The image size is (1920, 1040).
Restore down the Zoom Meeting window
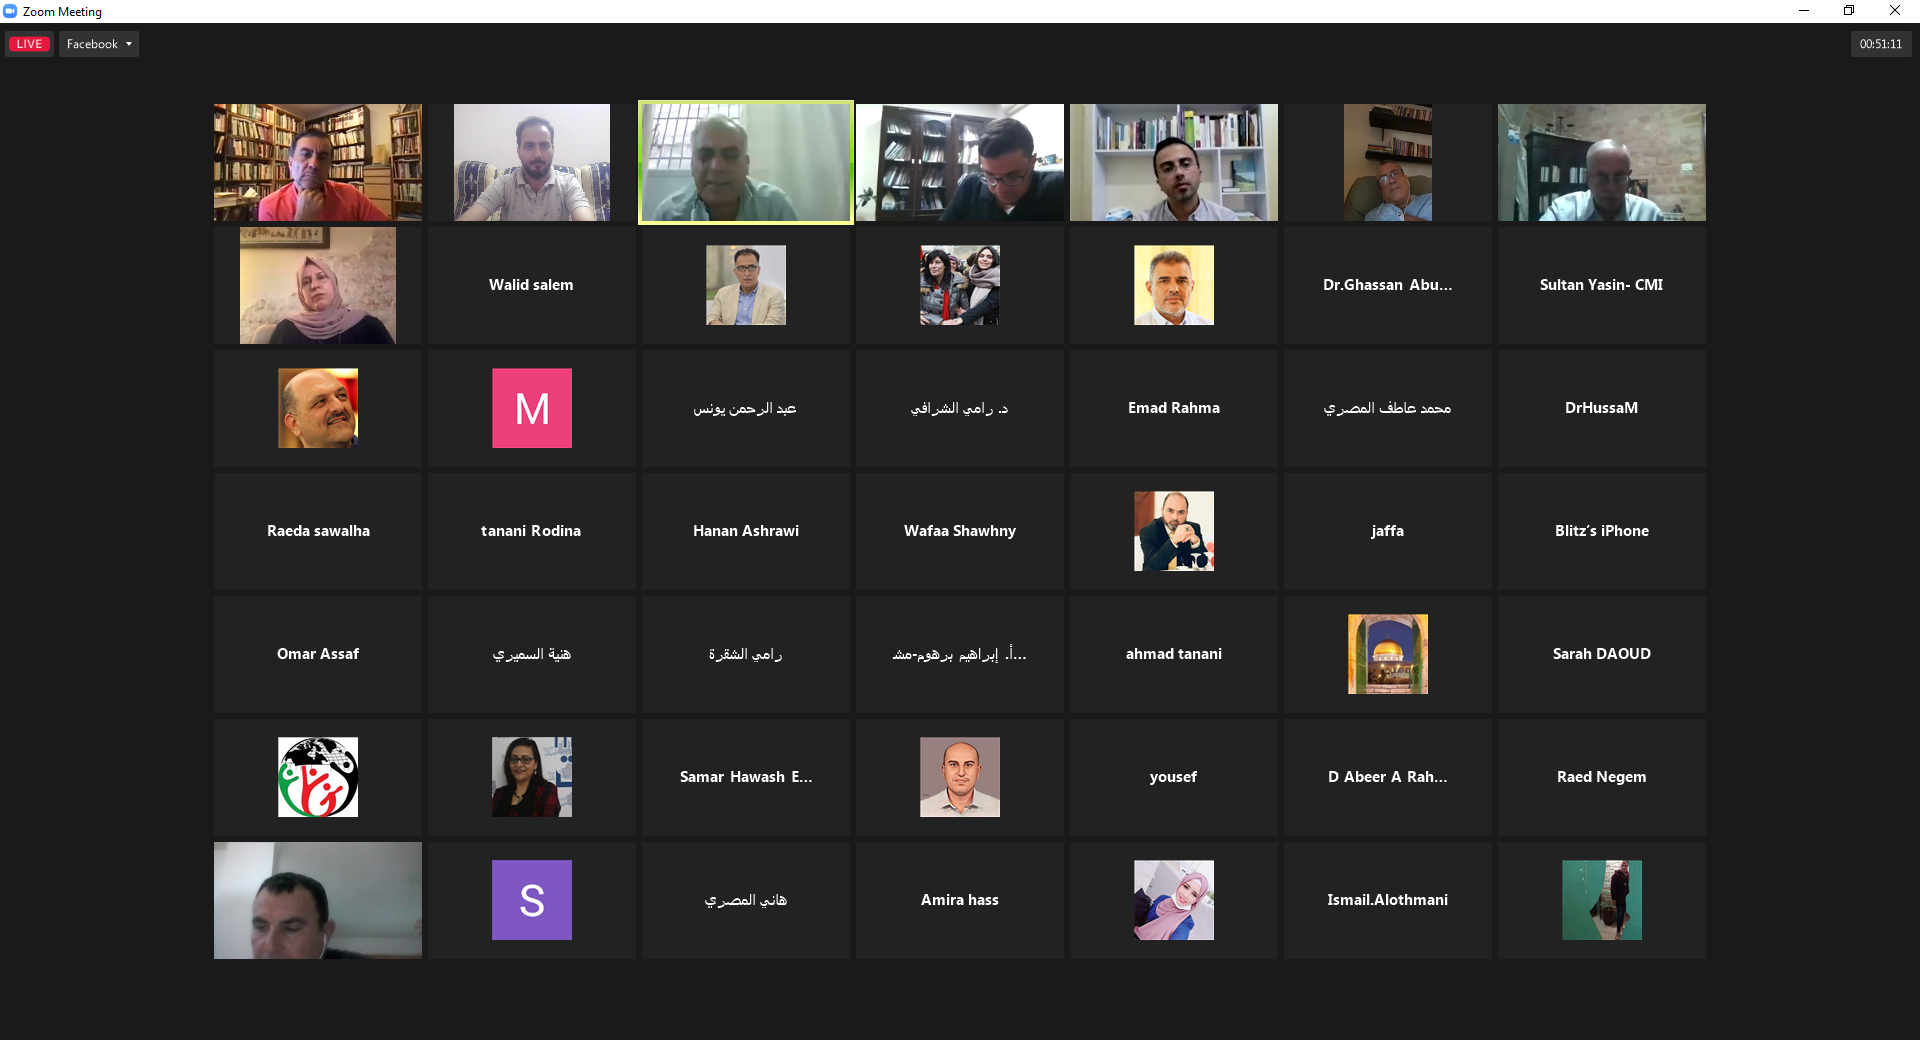click(1849, 11)
